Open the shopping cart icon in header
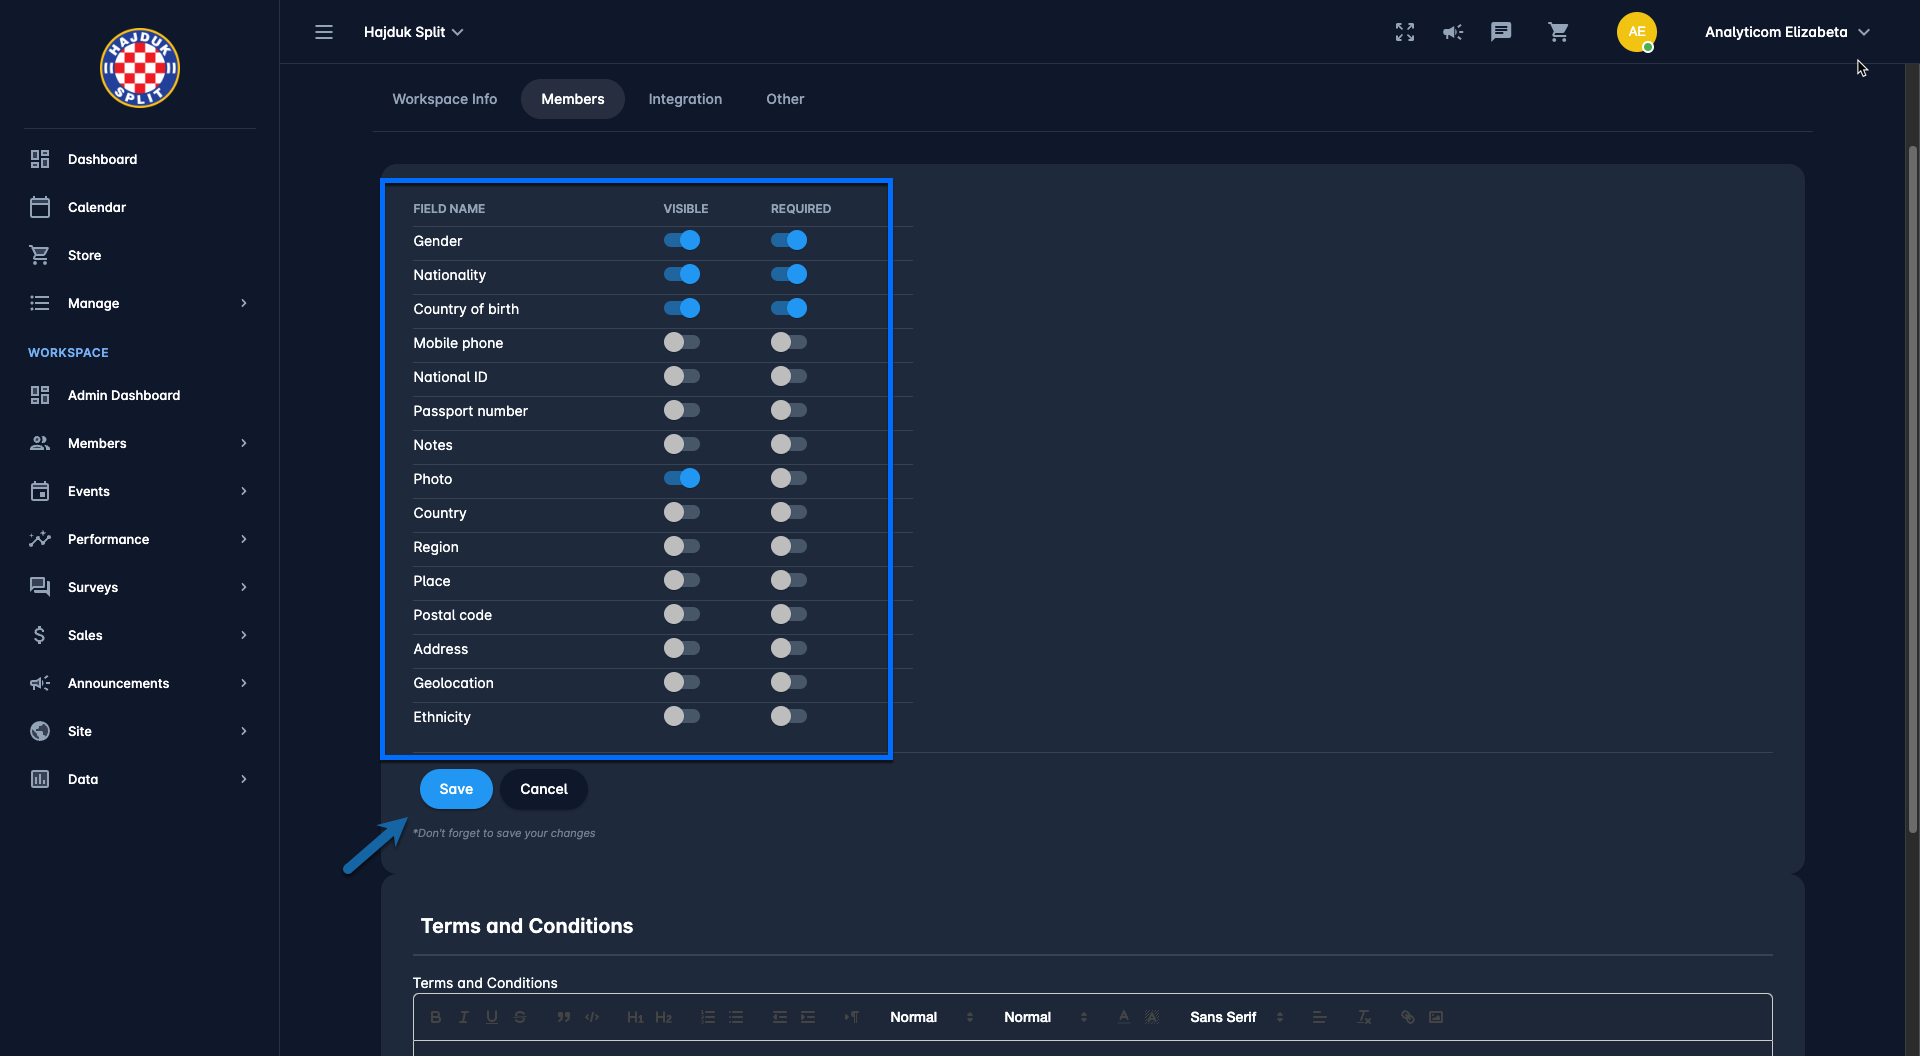The height and width of the screenshot is (1056, 1920). pos(1558,32)
